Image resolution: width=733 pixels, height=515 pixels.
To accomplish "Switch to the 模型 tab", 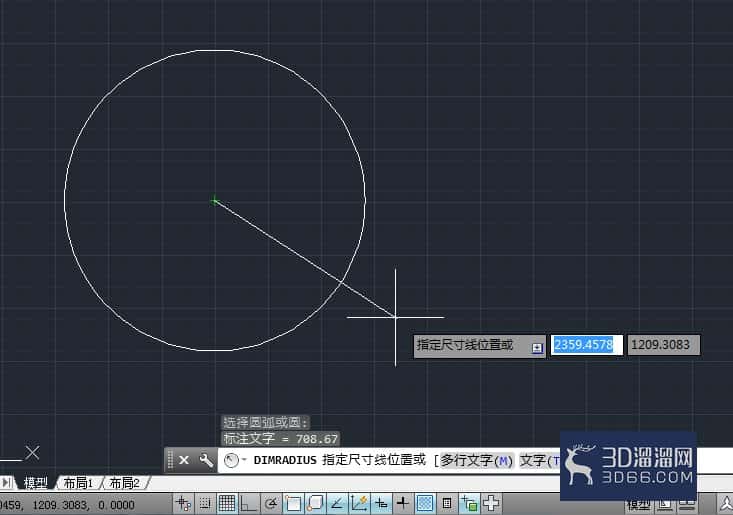I will point(36,483).
